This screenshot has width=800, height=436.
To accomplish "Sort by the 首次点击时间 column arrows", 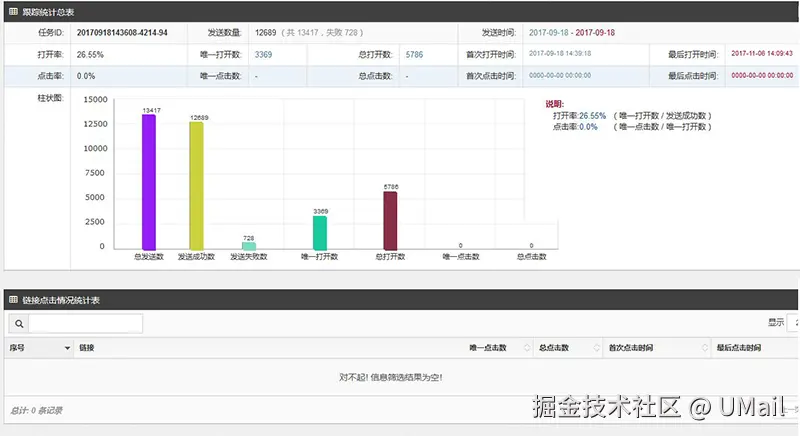I will [705, 348].
